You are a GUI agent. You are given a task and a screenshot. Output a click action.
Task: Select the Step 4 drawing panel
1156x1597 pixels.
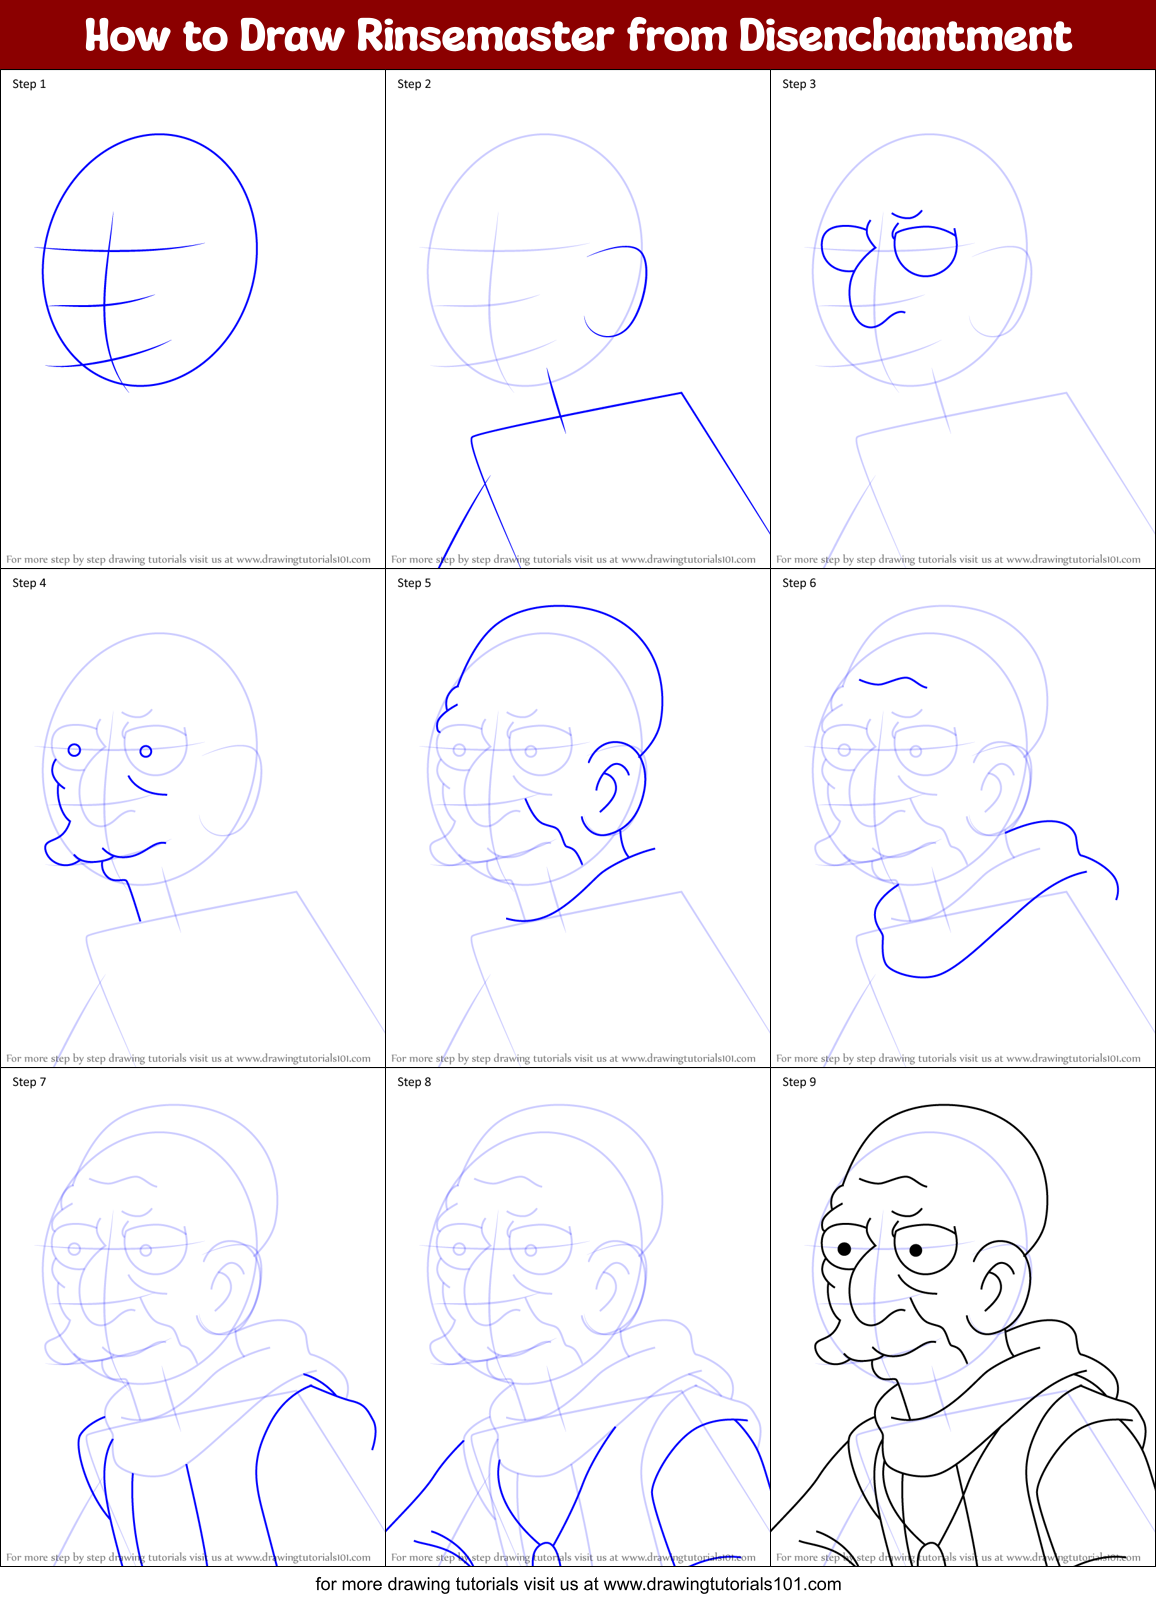tap(193, 818)
